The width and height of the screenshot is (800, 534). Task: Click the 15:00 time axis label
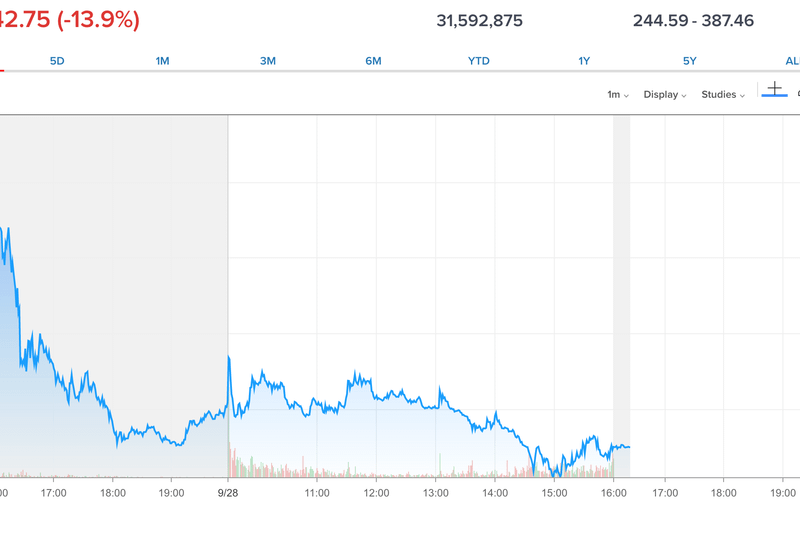tap(554, 492)
